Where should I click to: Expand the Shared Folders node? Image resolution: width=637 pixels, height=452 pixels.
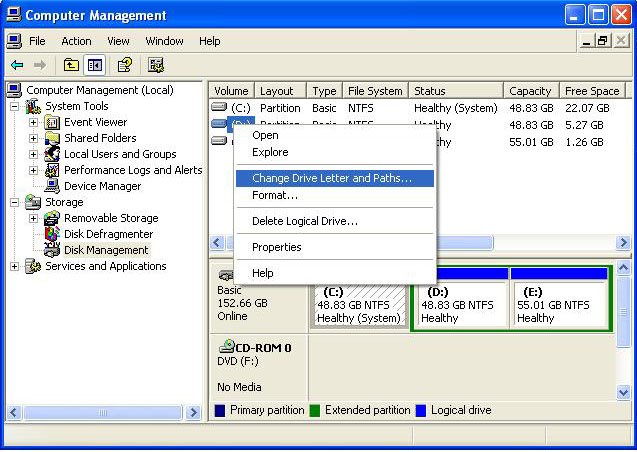tap(33, 138)
